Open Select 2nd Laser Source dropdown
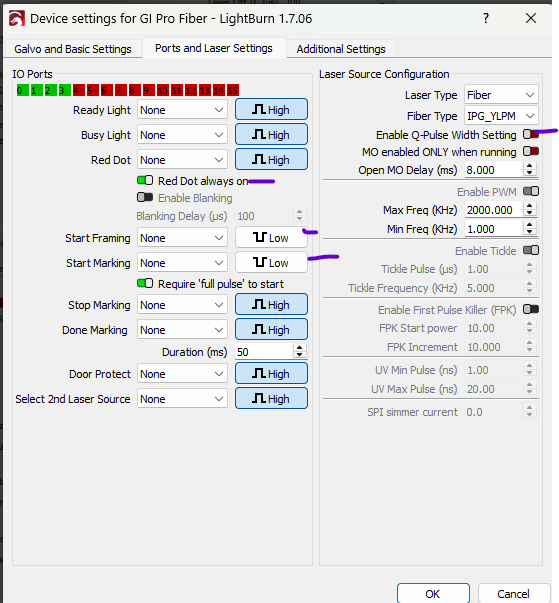559x603 pixels. (182, 399)
